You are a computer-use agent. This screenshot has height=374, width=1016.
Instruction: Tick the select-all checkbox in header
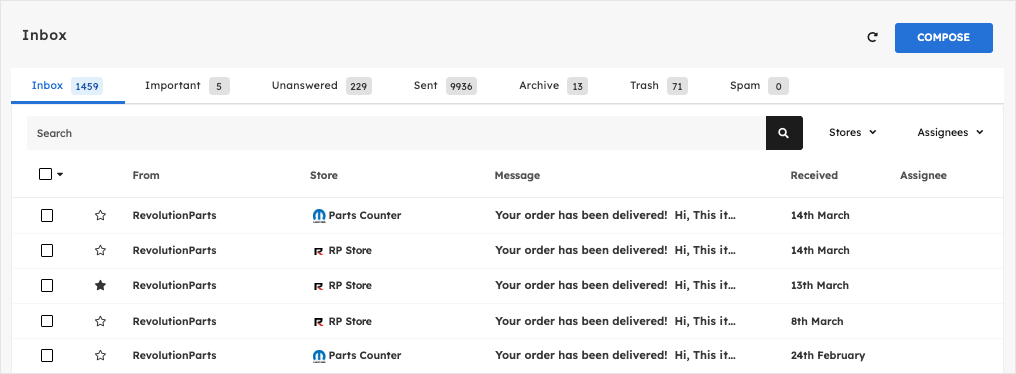[45, 174]
